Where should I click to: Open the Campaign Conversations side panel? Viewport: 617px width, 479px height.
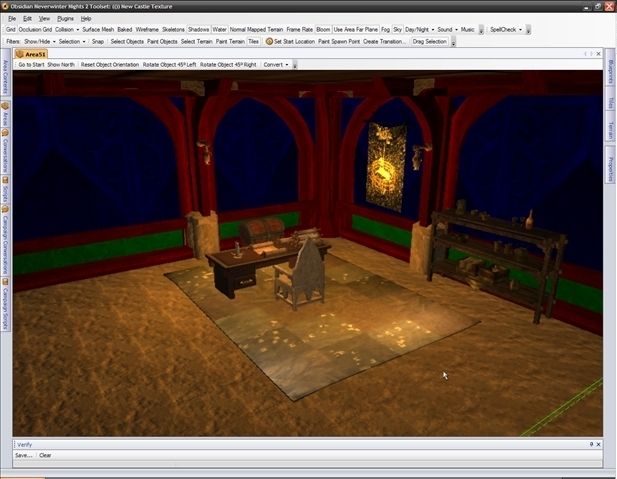pyautogui.click(x=5, y=243)
